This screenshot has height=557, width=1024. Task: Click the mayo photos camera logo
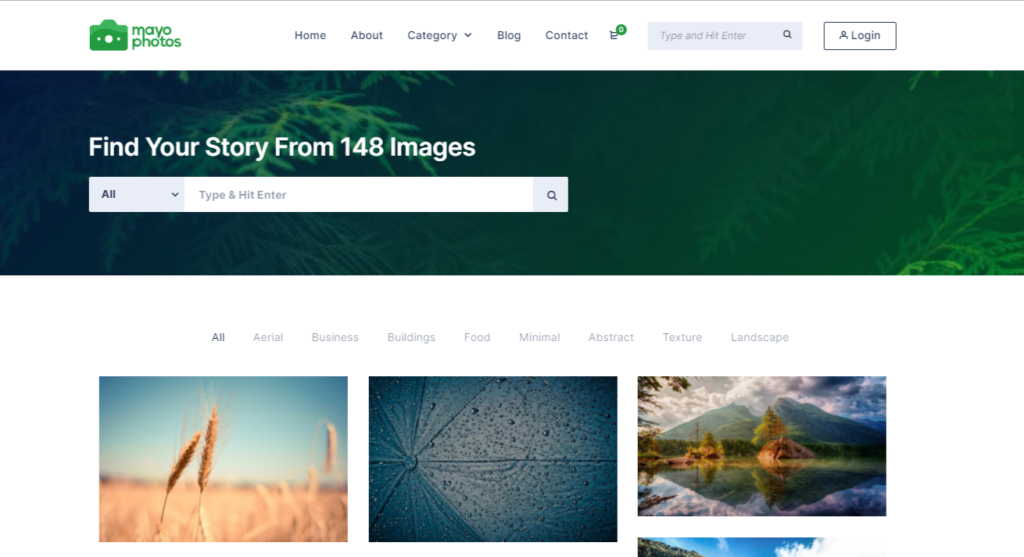135,35
